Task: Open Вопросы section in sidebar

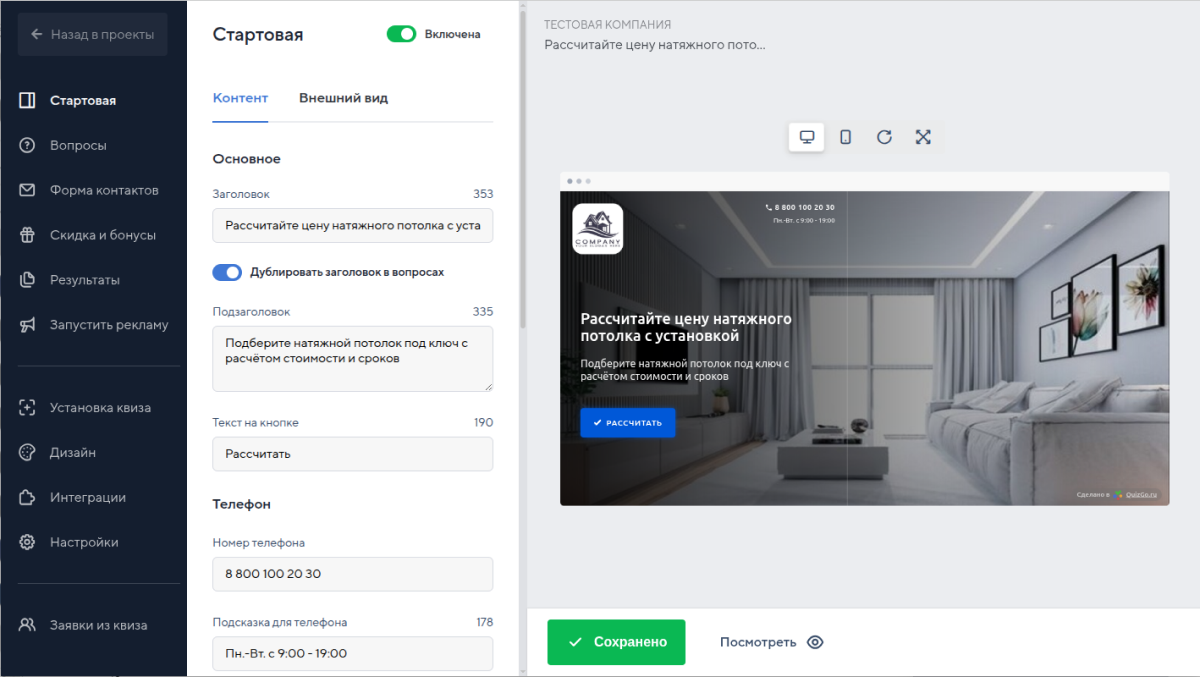Action: point(78,145)
